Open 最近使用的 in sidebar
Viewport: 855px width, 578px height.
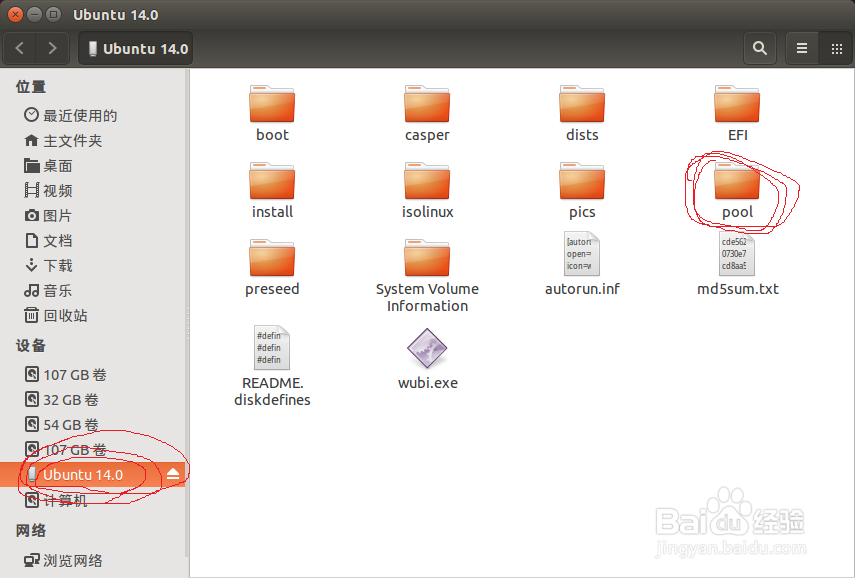point(71,115)
